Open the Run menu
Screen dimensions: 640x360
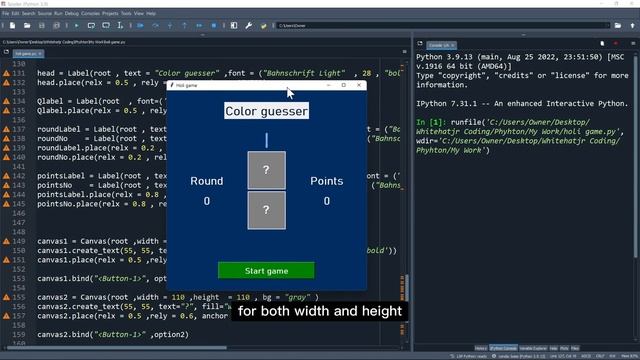(x=58, y=13)
